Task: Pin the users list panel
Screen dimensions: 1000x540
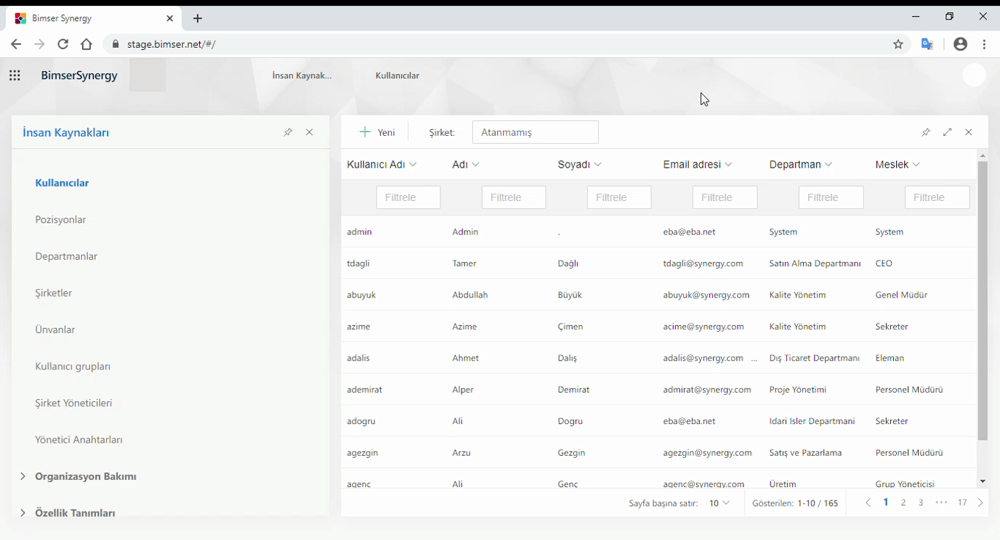Action: pos(926,132)
